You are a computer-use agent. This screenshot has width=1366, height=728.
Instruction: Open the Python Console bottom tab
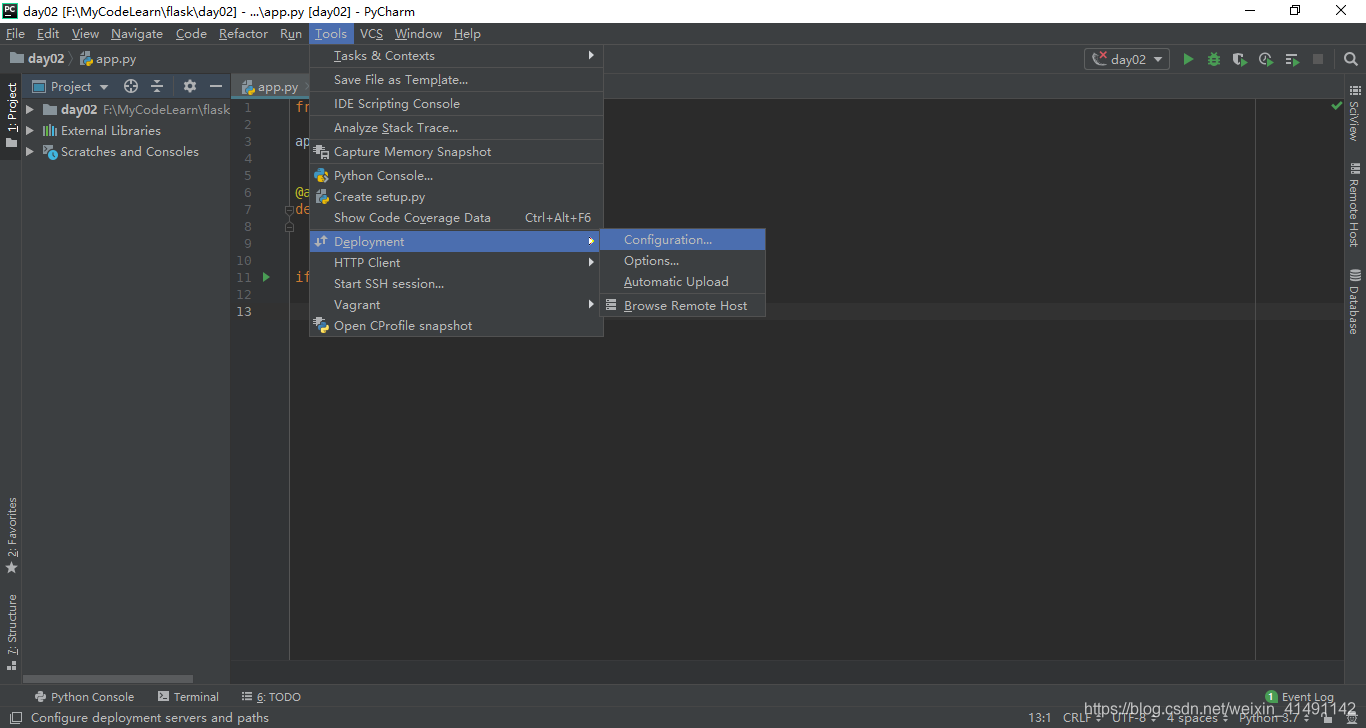84,697
